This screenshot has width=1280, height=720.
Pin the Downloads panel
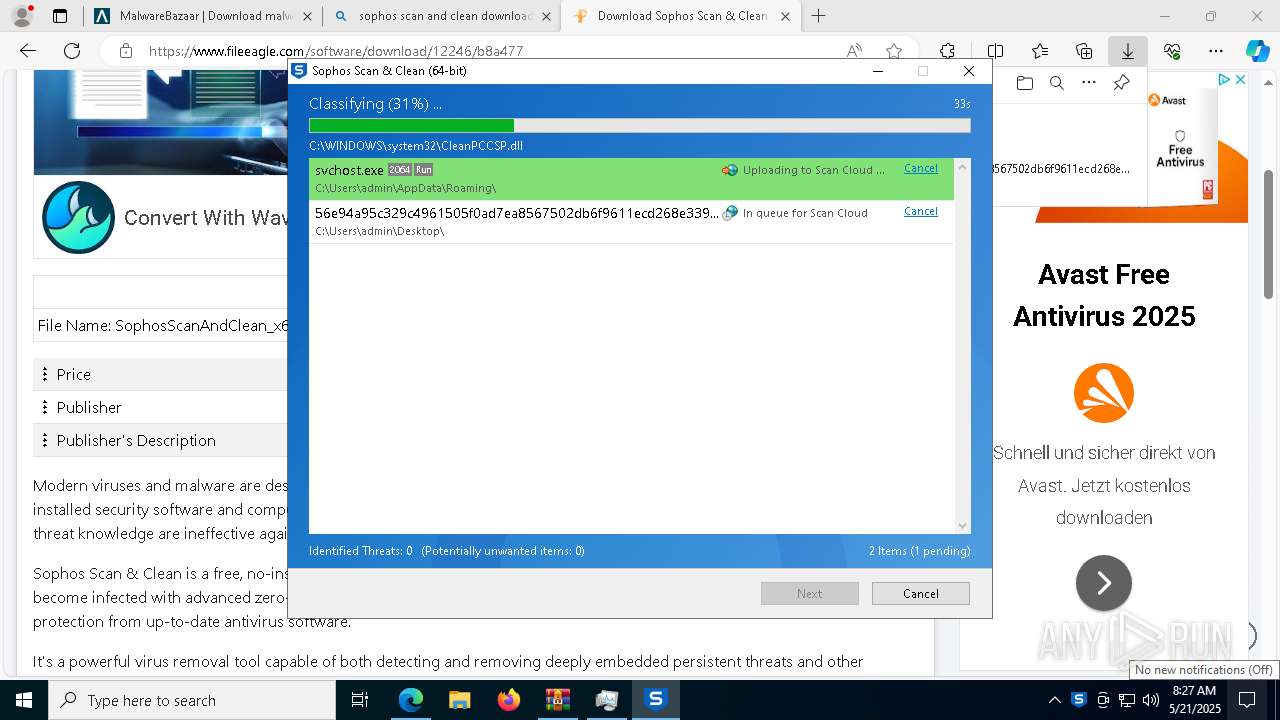1121,83
